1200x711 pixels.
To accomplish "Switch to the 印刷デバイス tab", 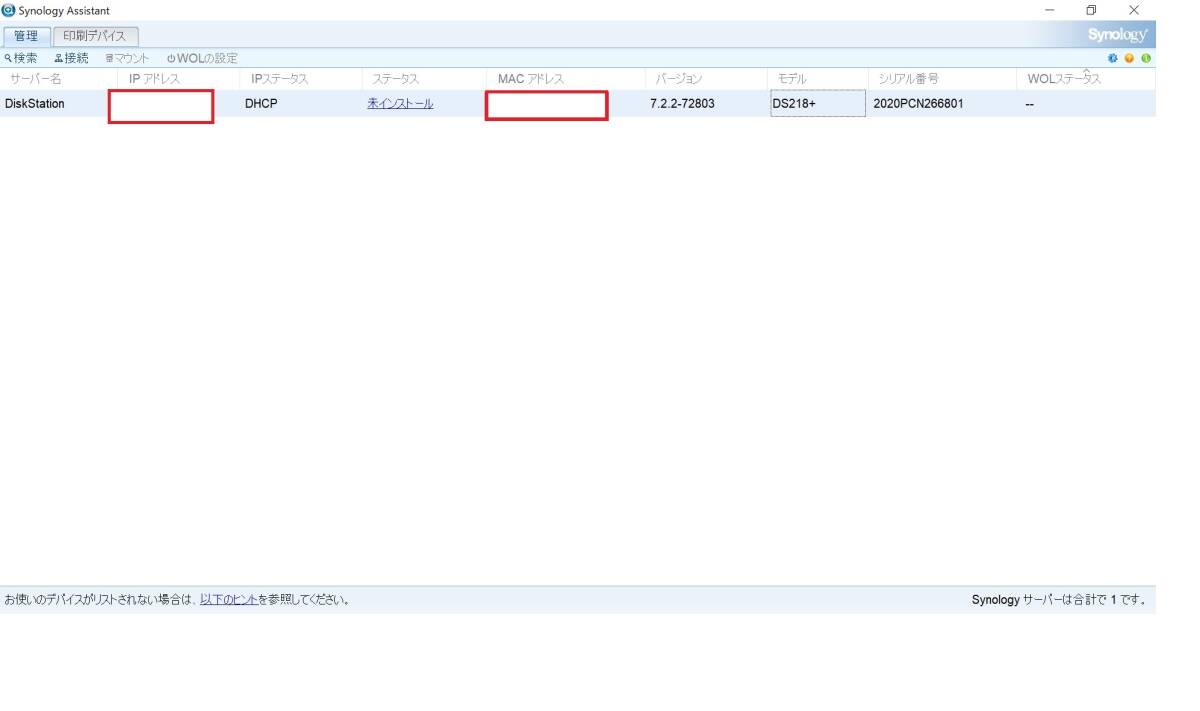I will [x=95, y=36].
